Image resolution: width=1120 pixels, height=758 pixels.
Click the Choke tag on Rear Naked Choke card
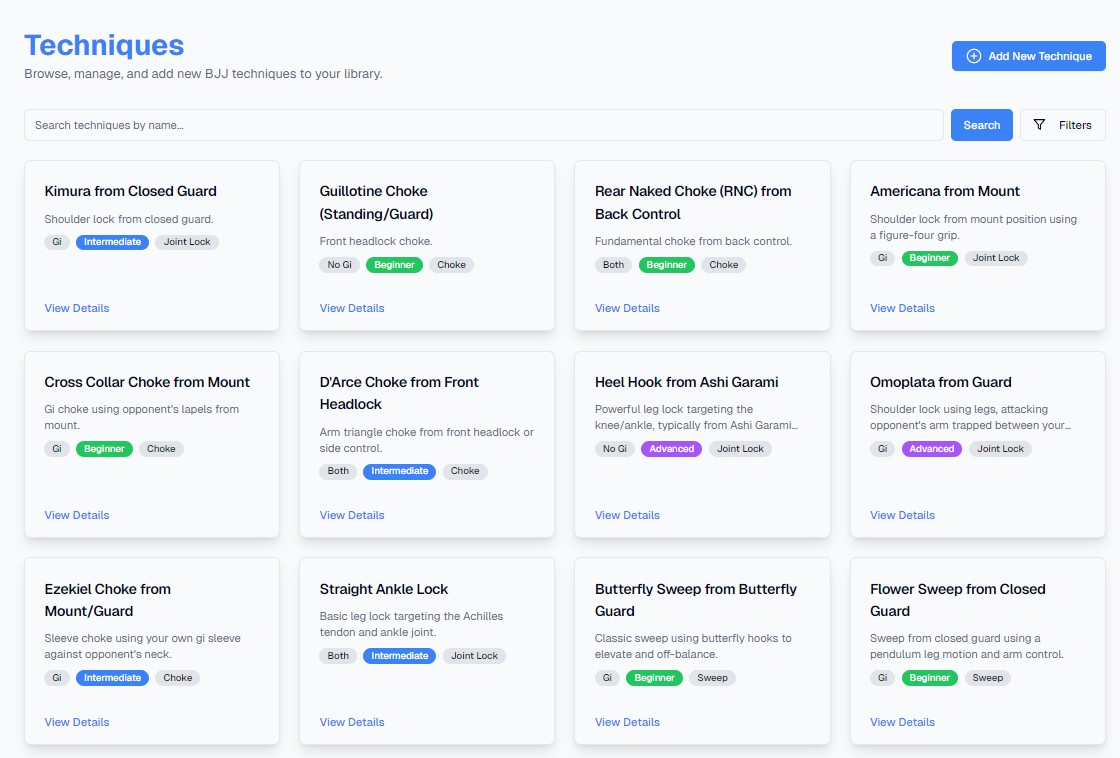pos(724,265)
